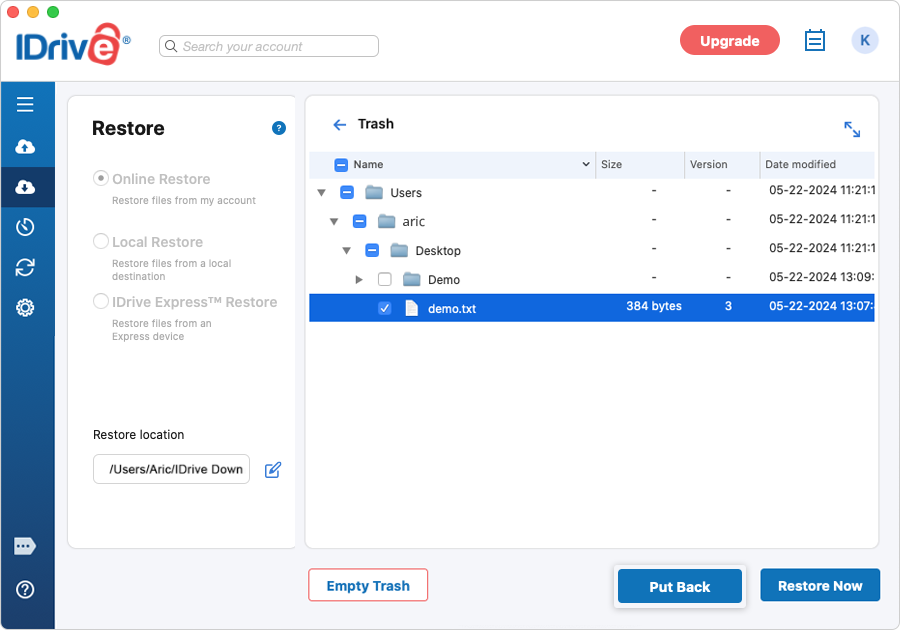Select the IDrive Express Restore option
The width and height of the screenshot is (900, 630).
point(101,301)
